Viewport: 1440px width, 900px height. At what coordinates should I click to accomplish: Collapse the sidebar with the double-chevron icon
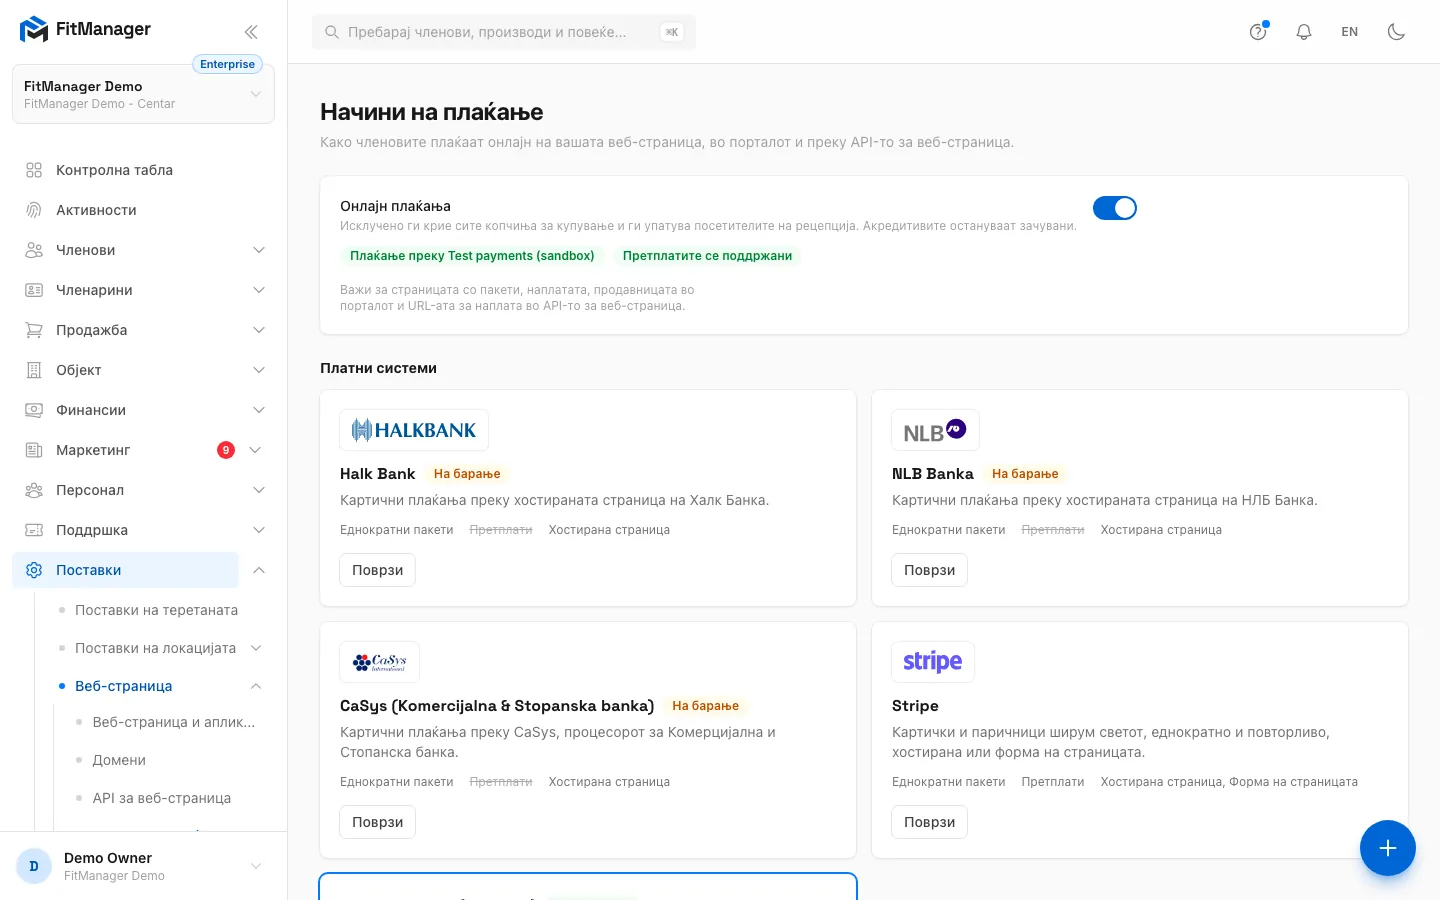pyautogui.click(x=251, y=32)
